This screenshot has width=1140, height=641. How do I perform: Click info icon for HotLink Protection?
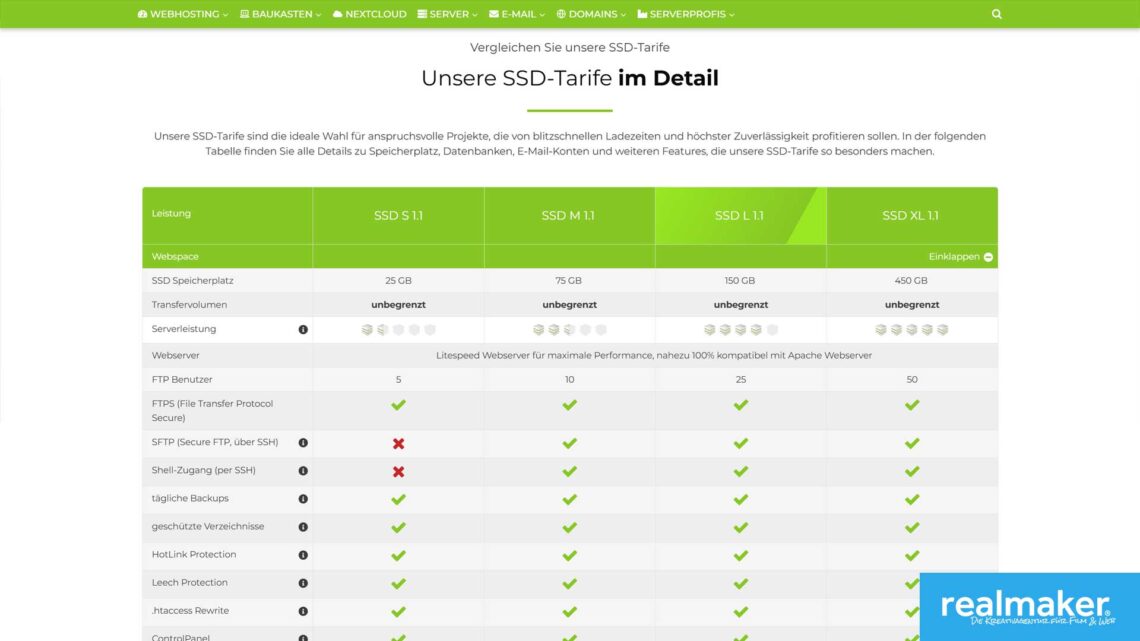tap(303, 555)
